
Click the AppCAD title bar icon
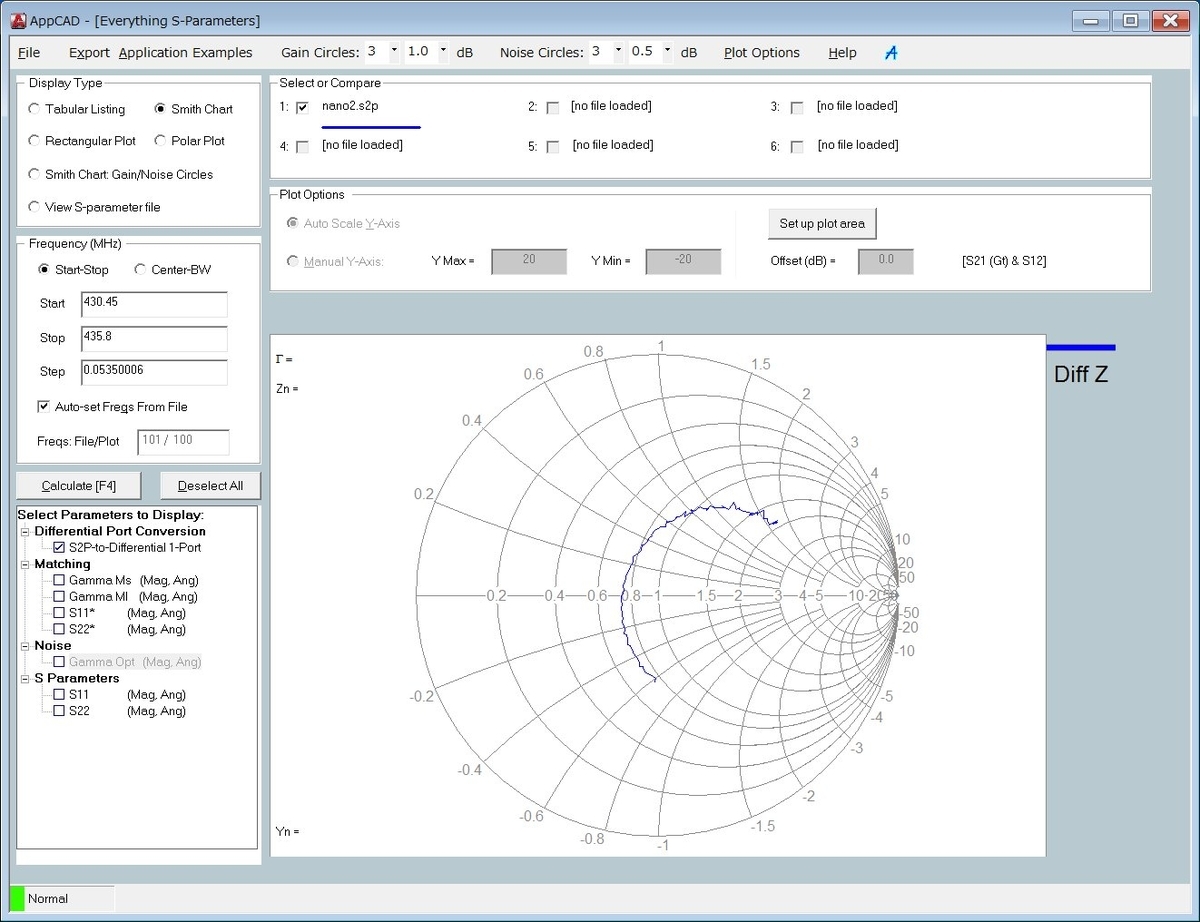(17, 20)
